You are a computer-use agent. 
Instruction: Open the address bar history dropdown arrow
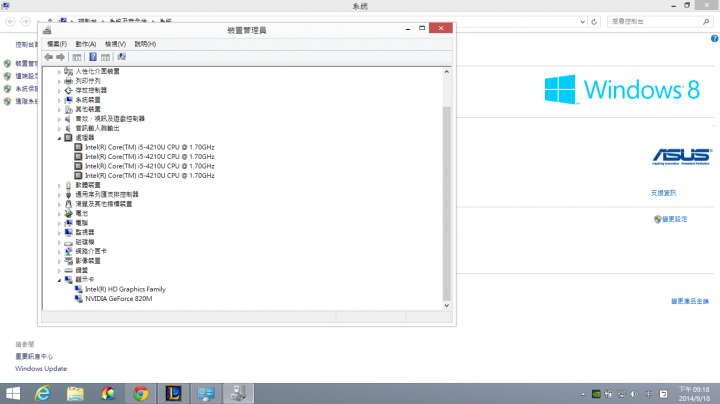point(582,22)
